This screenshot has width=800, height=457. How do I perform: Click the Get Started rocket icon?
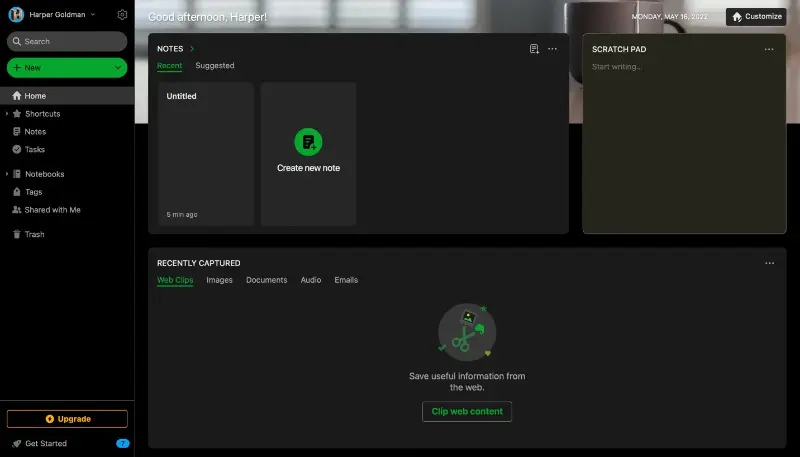(17, 443)
